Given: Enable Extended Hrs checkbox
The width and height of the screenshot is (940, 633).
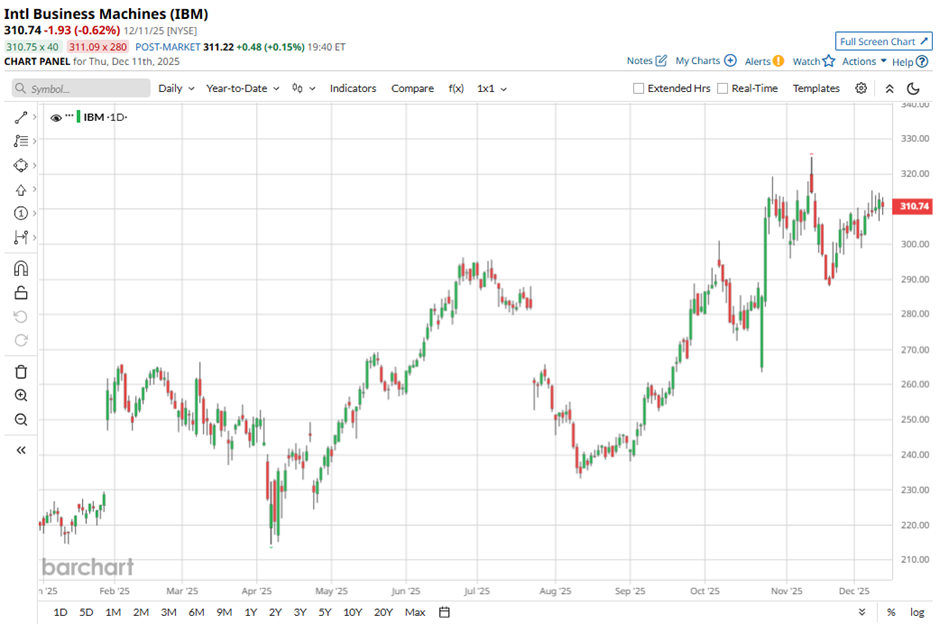Looking at the screenshot, I should coord(639,88).
